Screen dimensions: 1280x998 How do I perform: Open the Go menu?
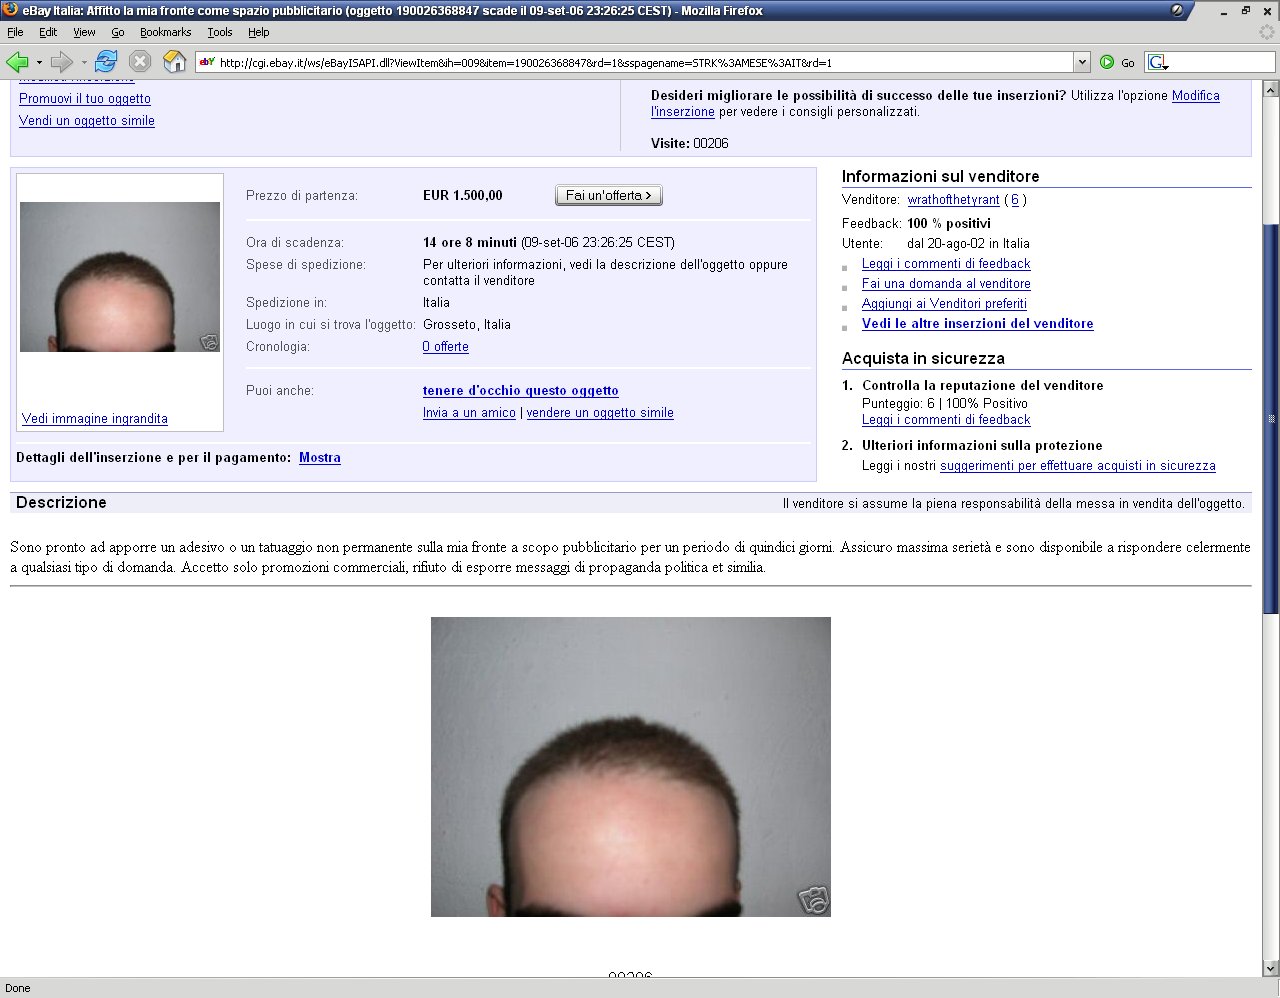tap(118, 32)
